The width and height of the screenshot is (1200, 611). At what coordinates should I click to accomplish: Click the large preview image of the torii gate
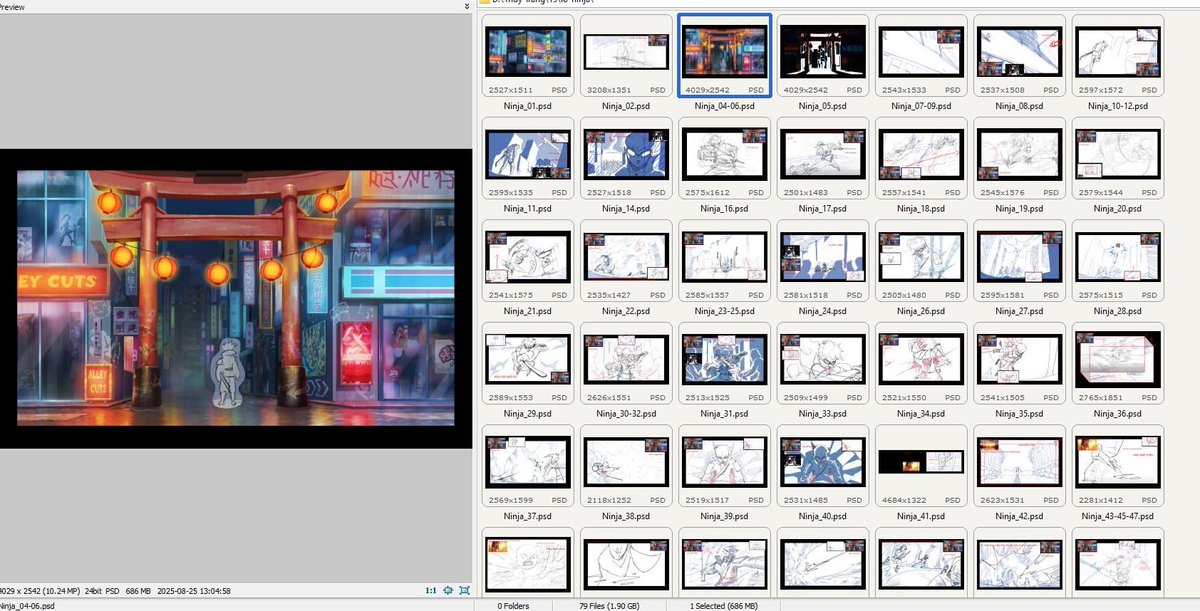pos(236,298)
